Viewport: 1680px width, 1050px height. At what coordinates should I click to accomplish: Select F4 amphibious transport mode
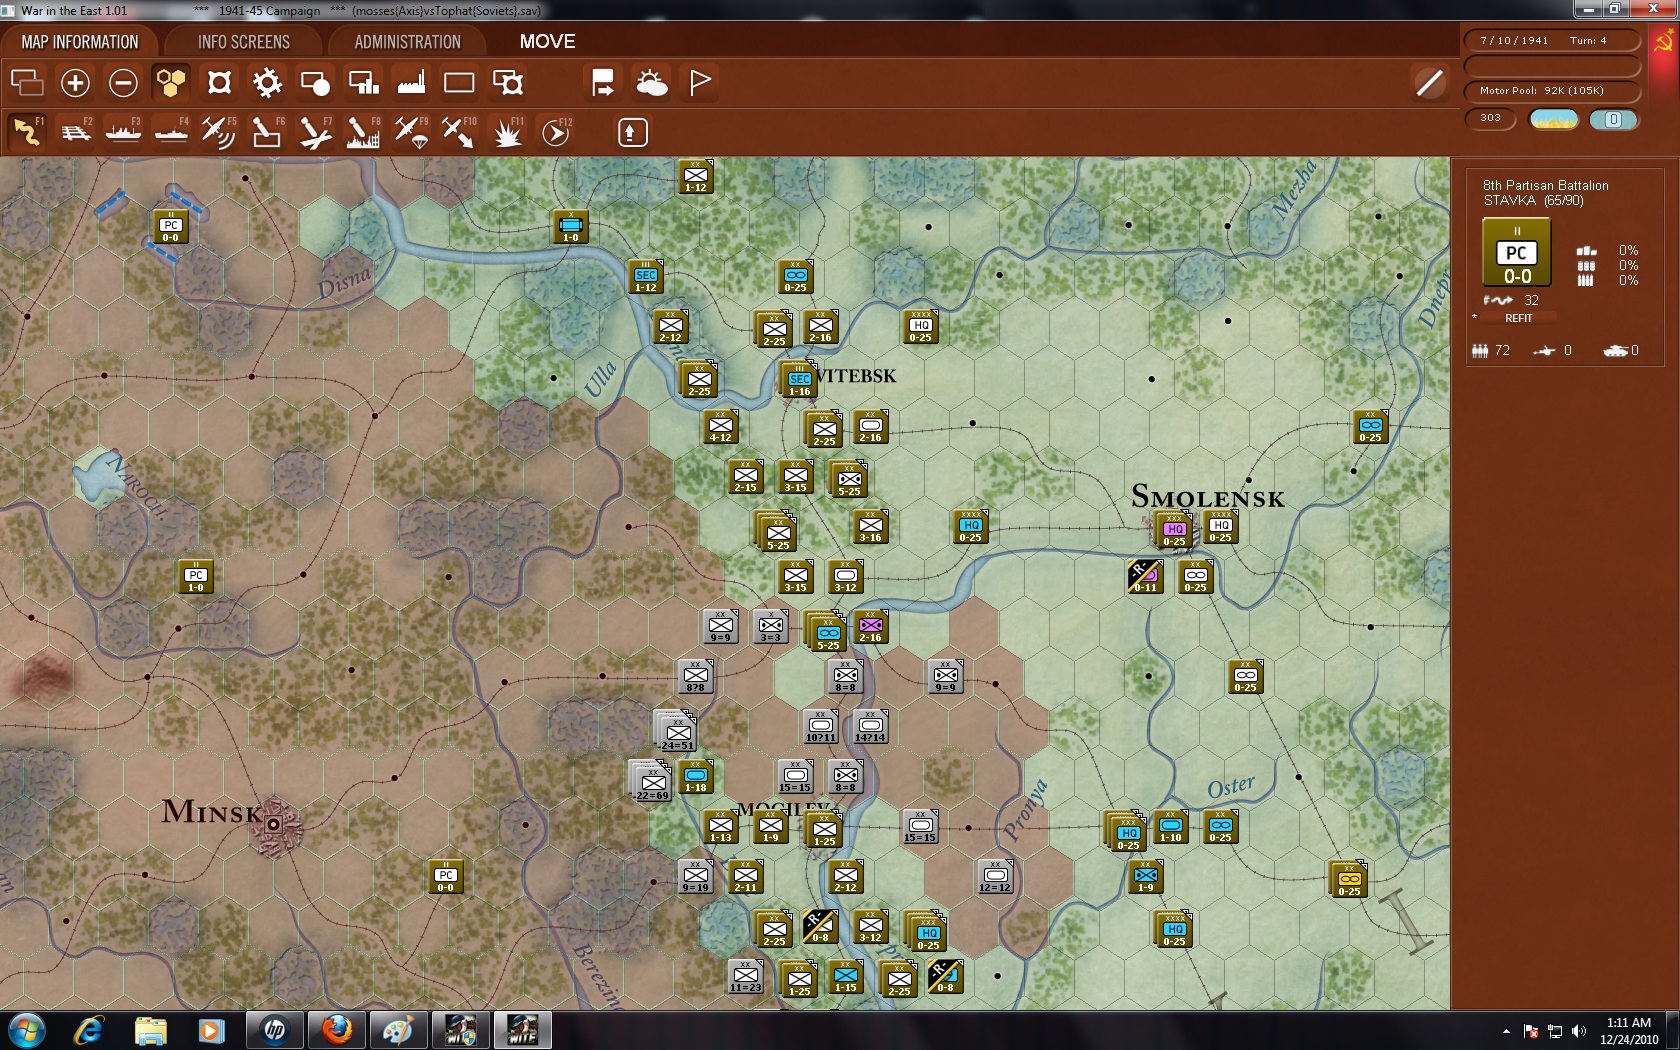(x=172, y=132)
